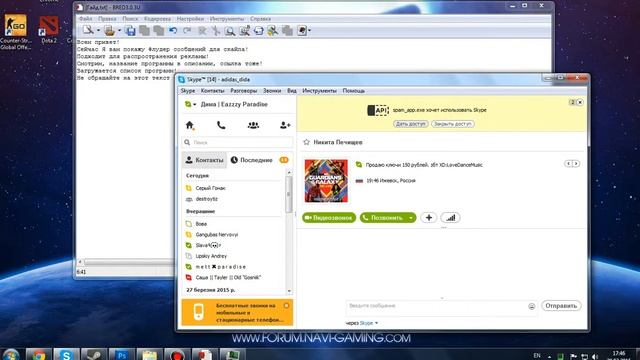Image resolution: width=640 pixels, height=360 pixels.
Task: Open the Skype menu in the Skype menu bar
Action: click(188, 91)
